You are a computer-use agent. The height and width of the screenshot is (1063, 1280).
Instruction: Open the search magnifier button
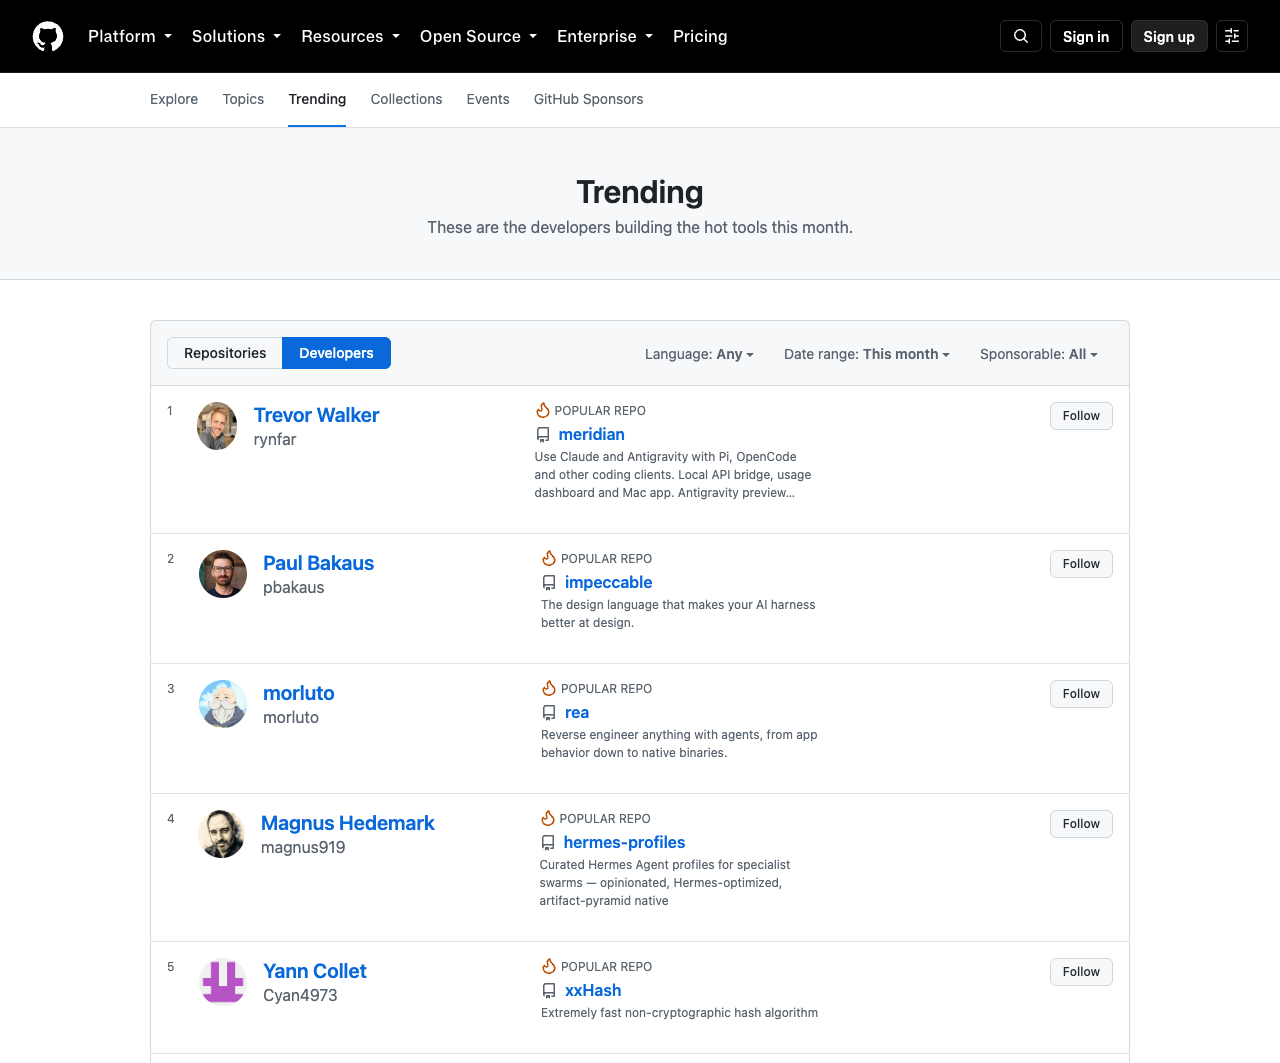pyautogui.click(x=1021, y=36)
